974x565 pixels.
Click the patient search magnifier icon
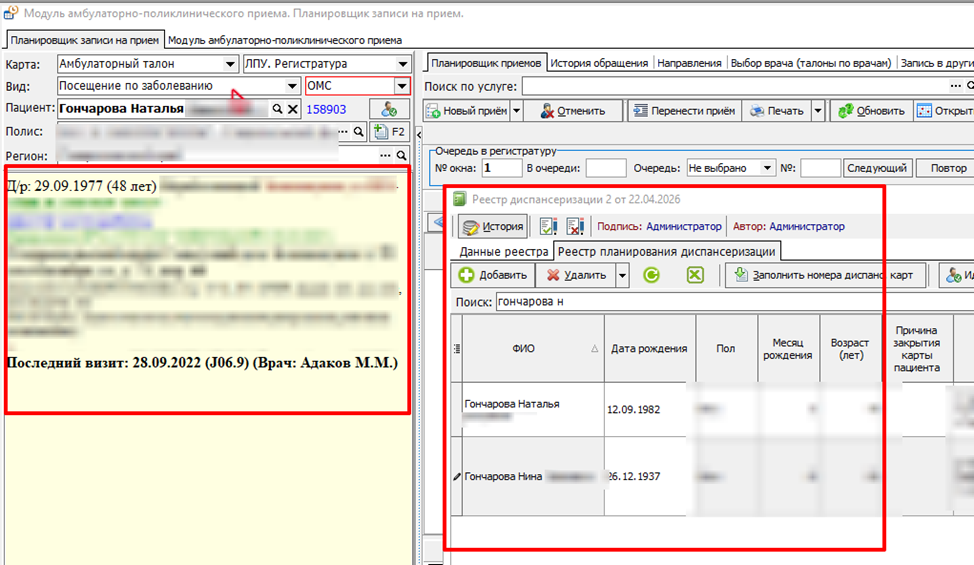pos(277,109)
